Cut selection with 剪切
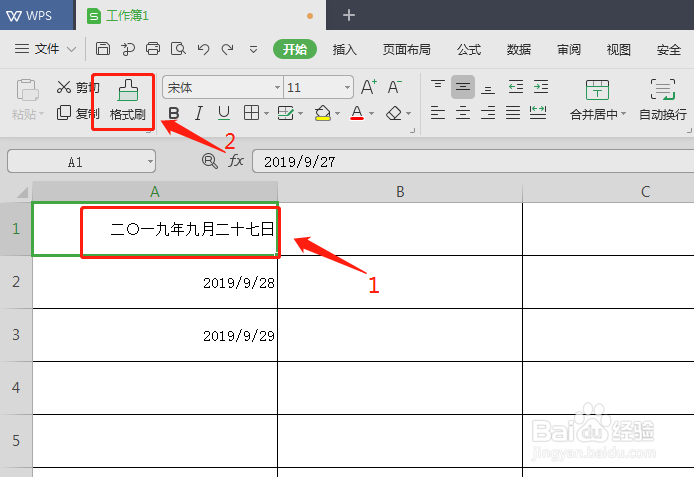The image size is (694, 477). point(78,87)
